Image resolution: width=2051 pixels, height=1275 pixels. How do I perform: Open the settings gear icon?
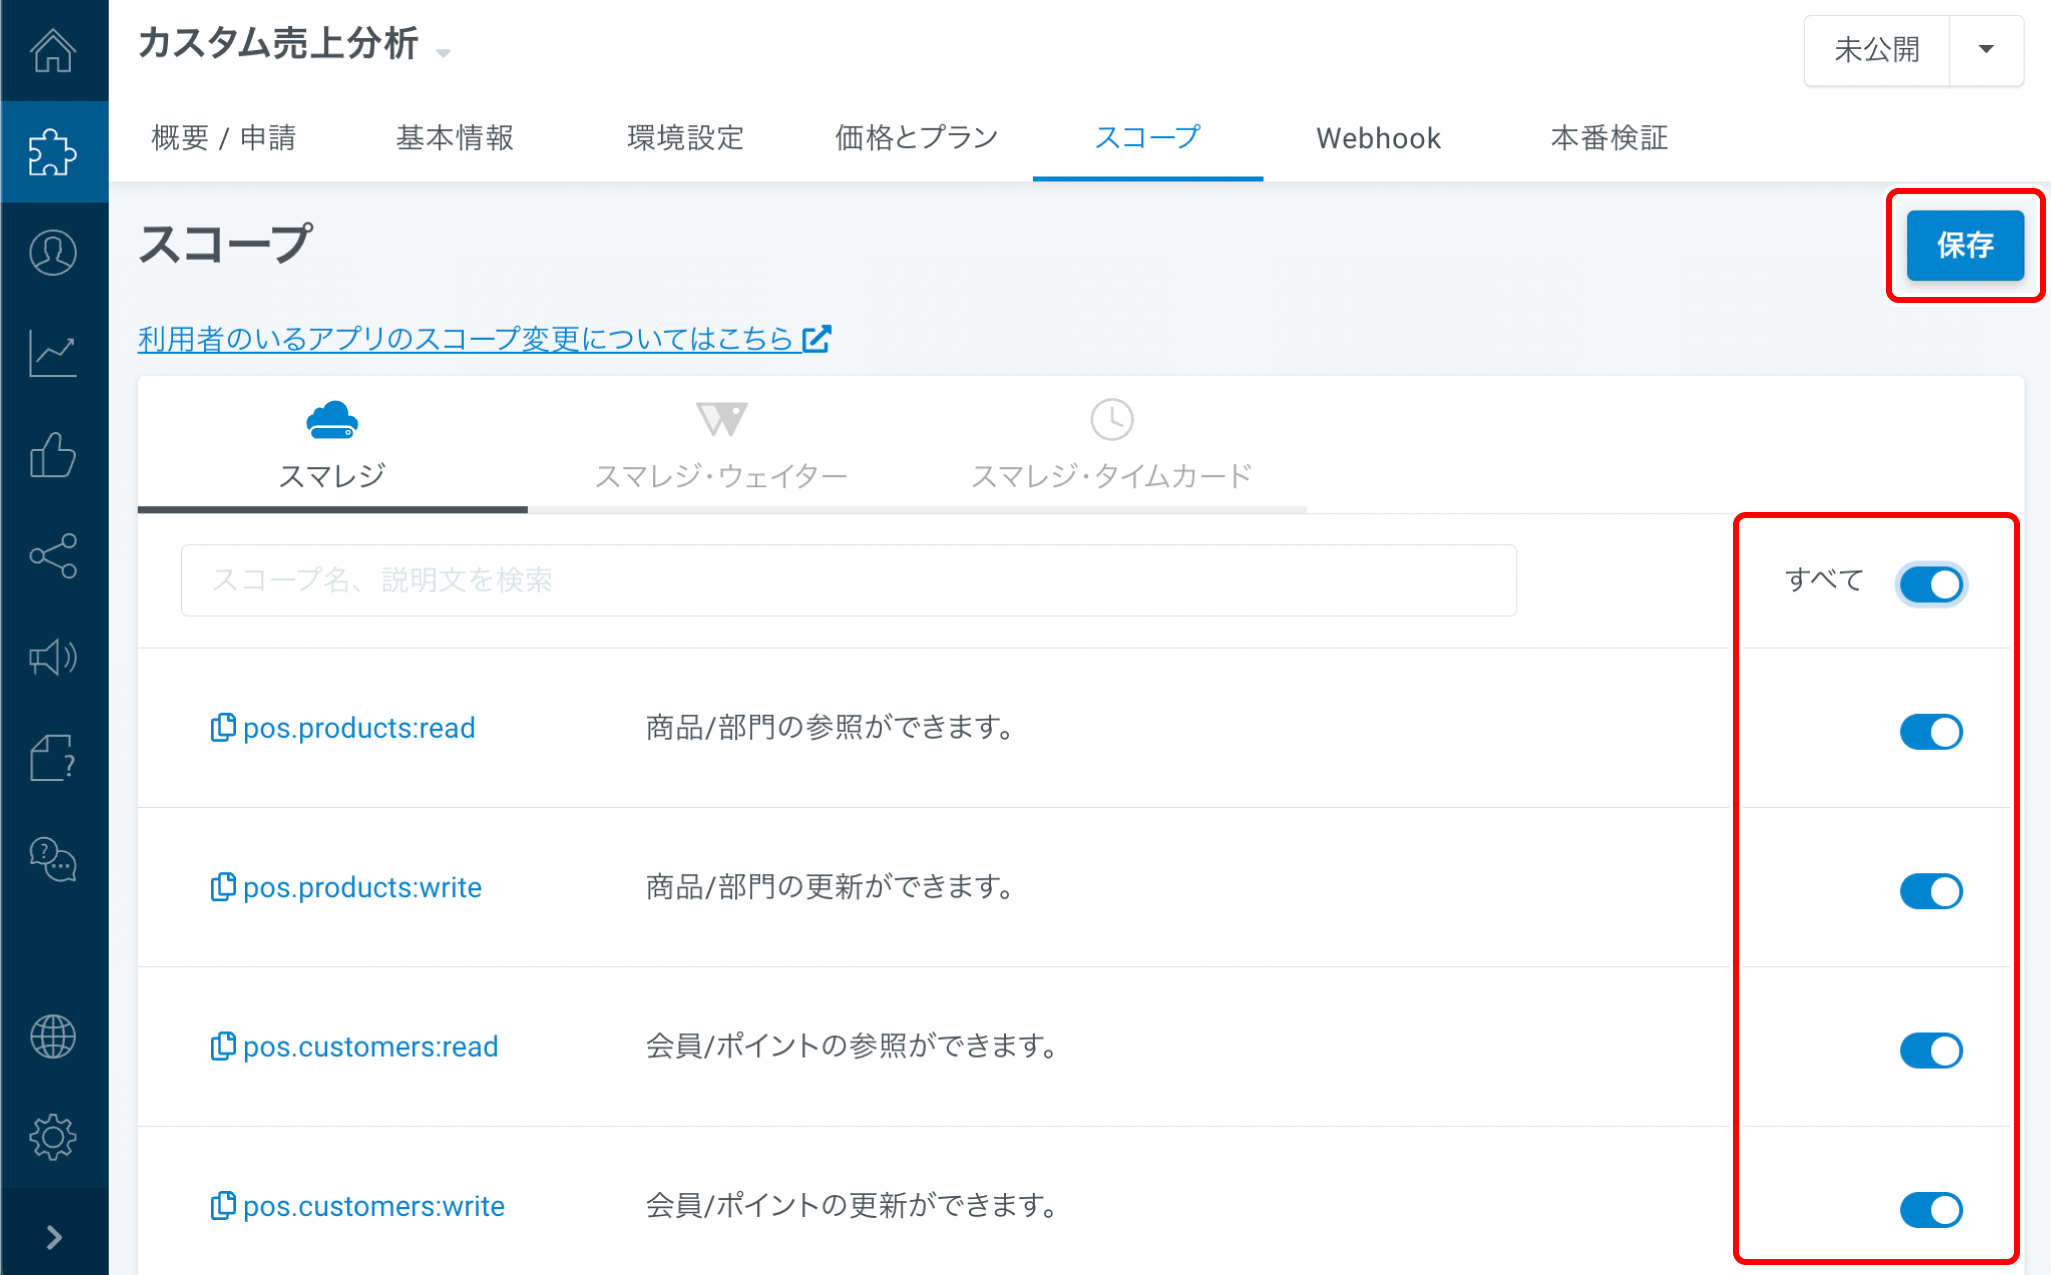[53, 1137]
